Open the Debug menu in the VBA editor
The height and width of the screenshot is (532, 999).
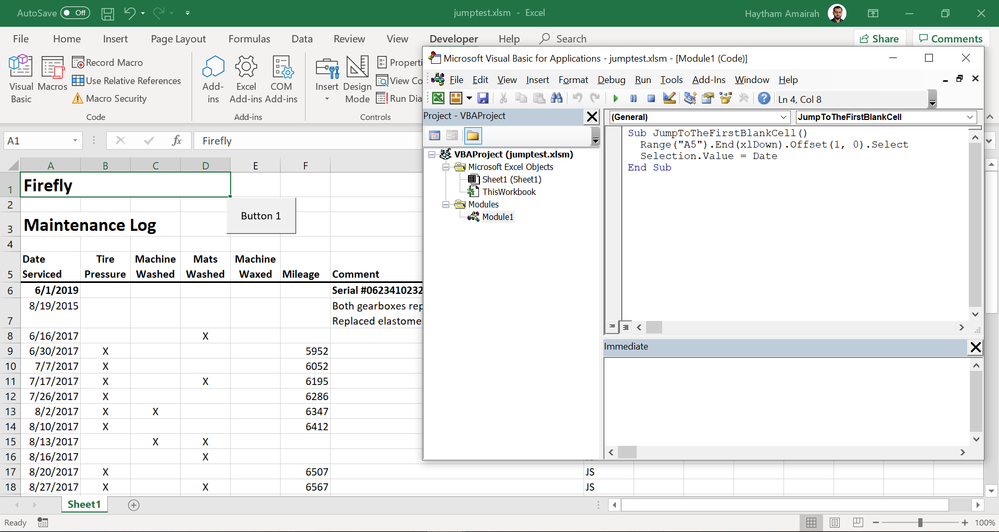[611, 80]
